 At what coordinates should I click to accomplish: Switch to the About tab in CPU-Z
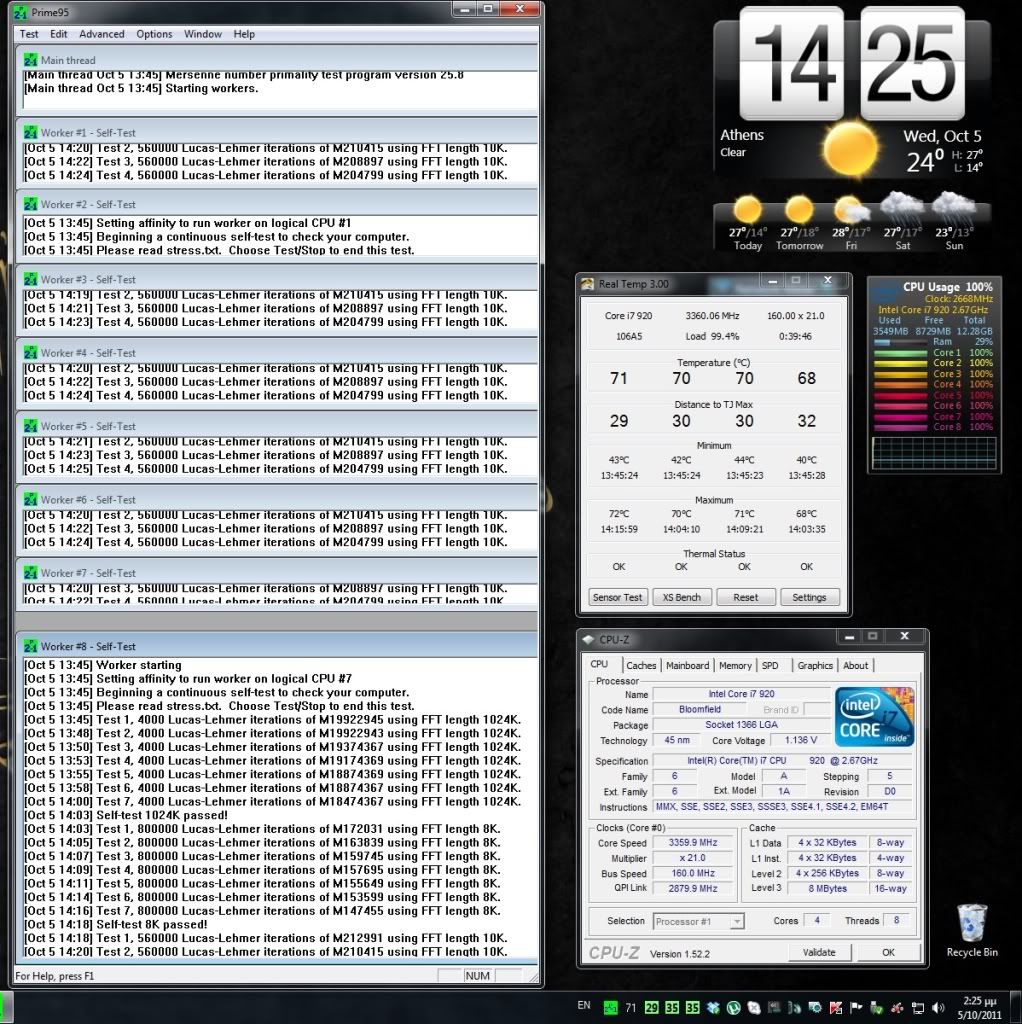click(x=855, y=665)
